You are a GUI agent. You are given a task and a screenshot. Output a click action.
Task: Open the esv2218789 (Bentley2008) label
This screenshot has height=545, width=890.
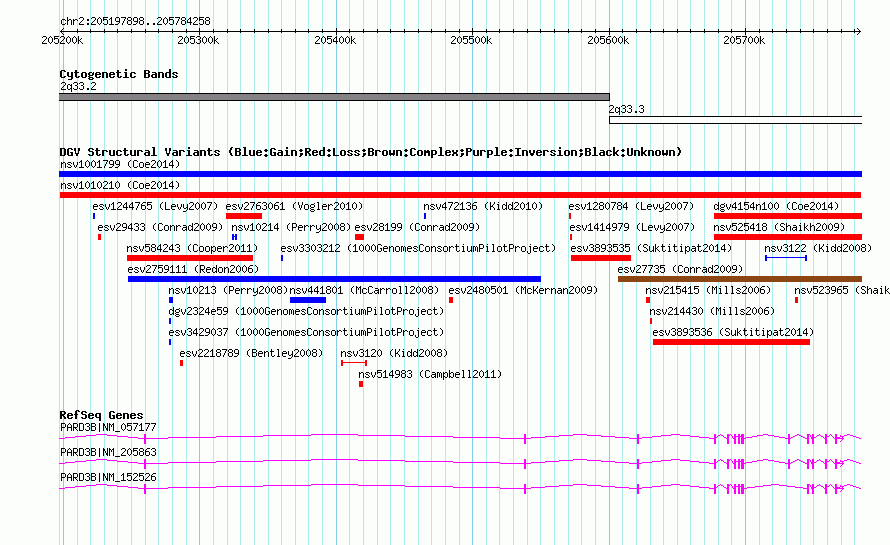tap(251, 353)
